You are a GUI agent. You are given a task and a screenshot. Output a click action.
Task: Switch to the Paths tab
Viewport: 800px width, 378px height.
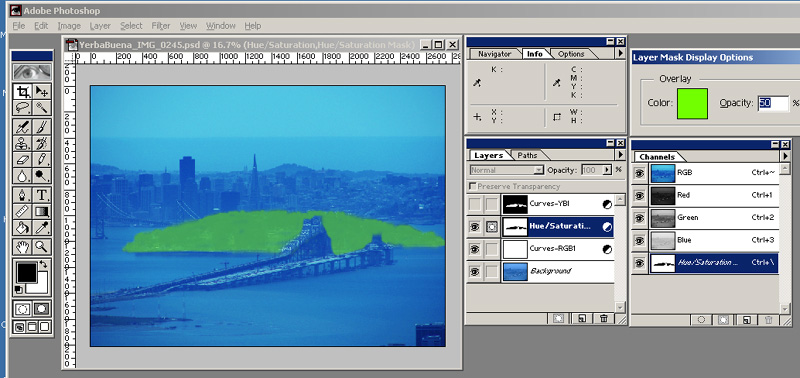pyautogui.click(x=527, y=155)
